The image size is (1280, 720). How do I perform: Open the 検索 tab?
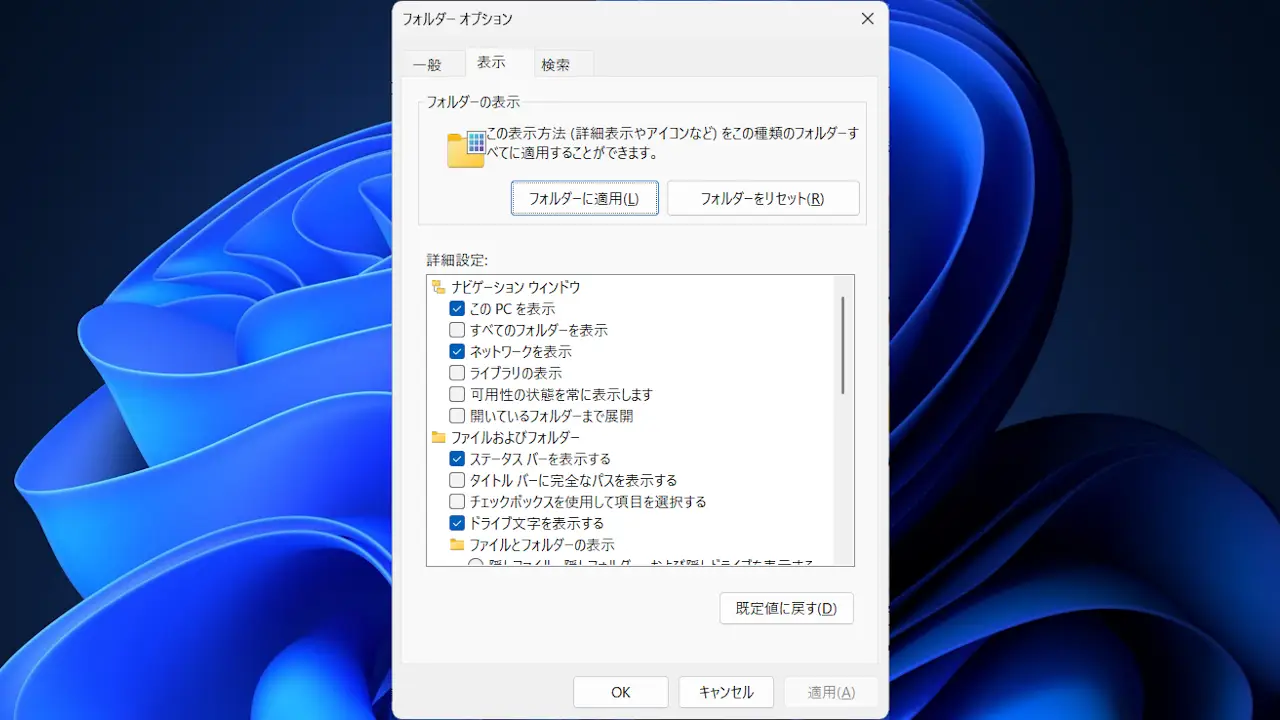[556, 64]
